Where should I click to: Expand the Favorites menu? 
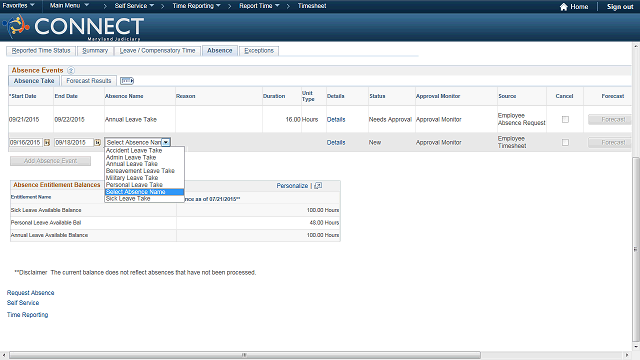(x=18, y=6)
